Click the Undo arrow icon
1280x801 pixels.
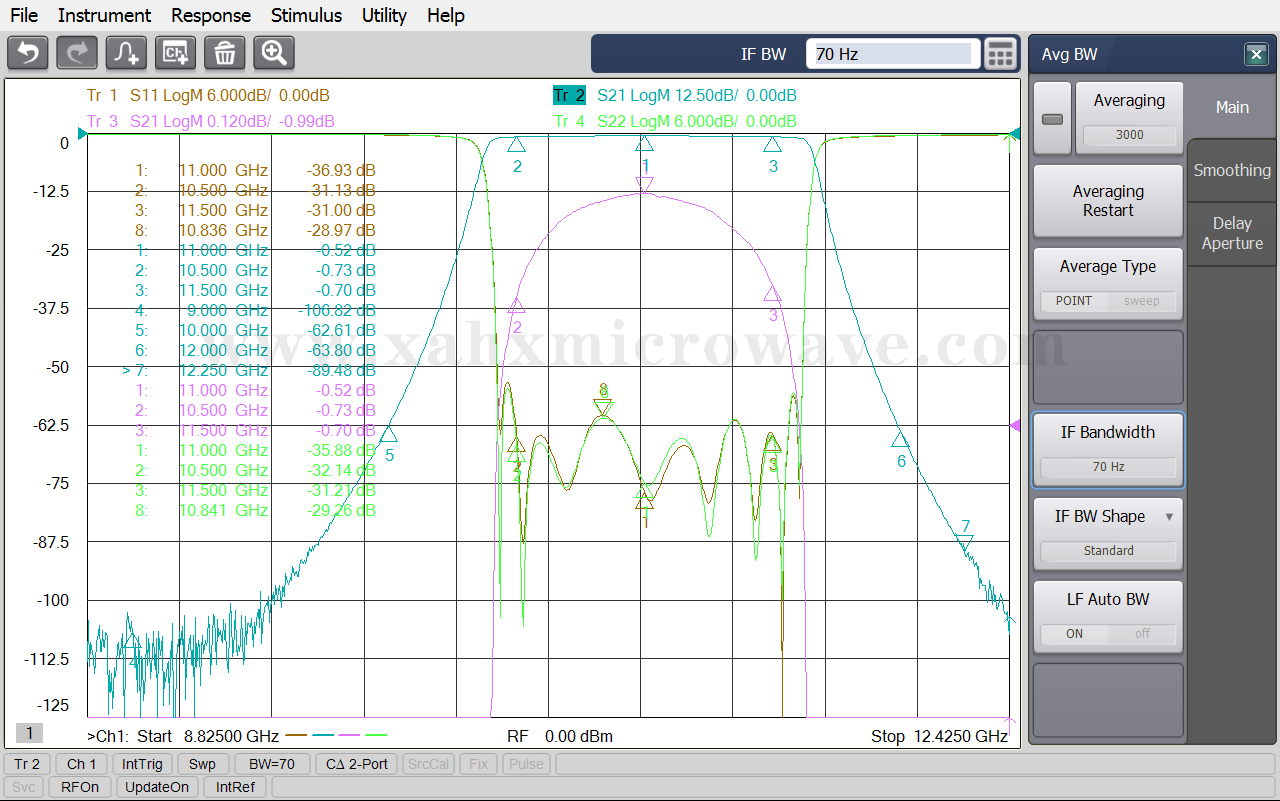click(28, 53)
